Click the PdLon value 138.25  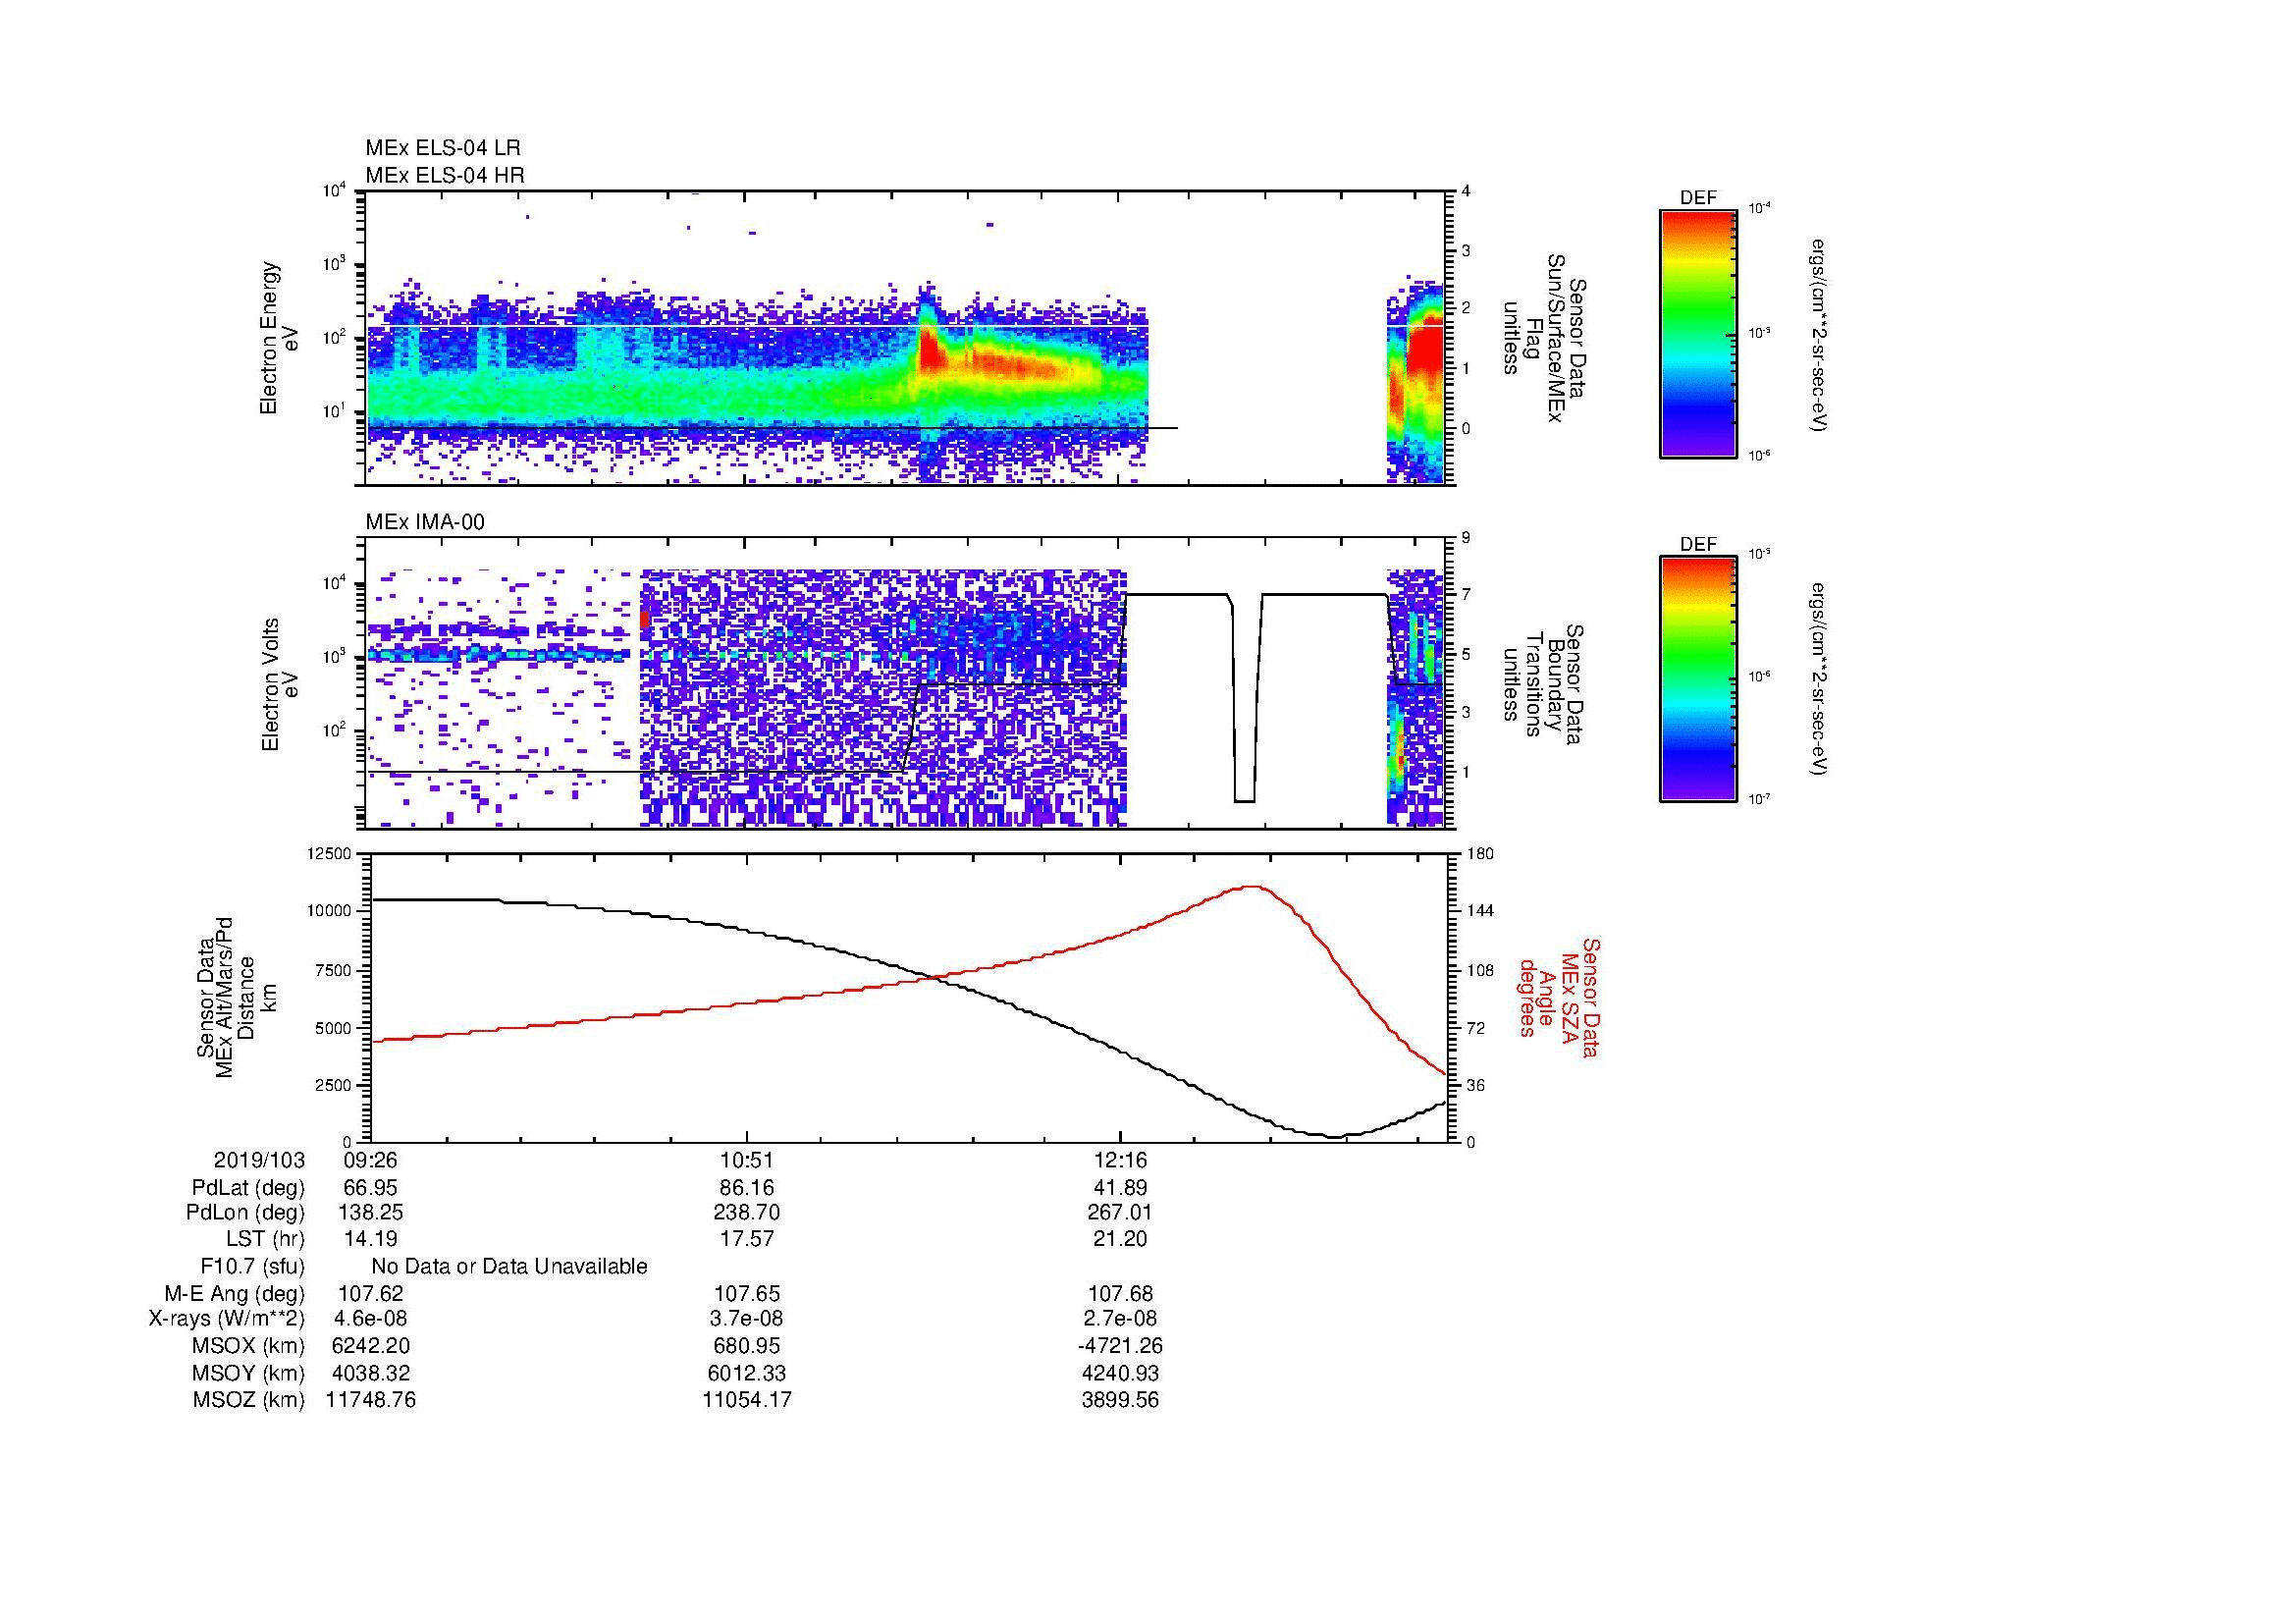(x=371, y=1213)
